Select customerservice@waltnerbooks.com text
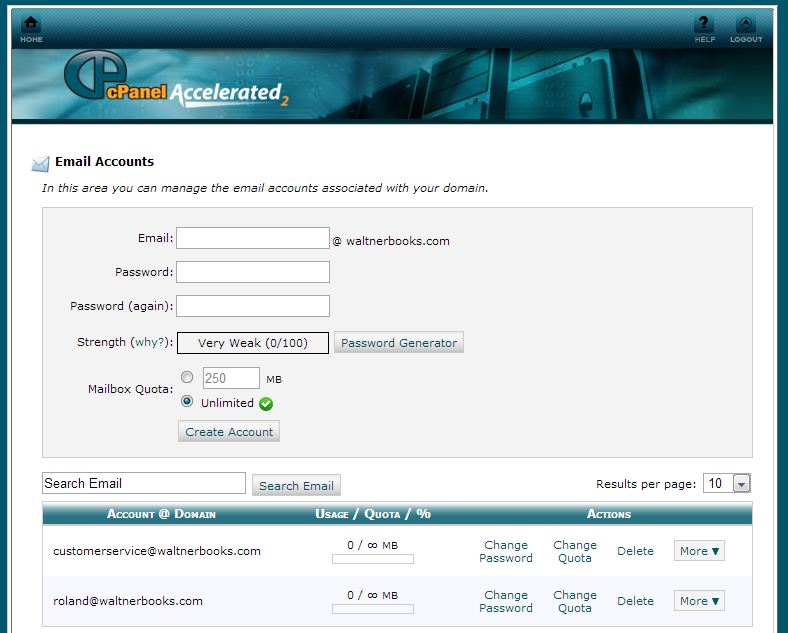The height and width of the screenshot is (633, 788). pyautogui.click(x=157, y=551)
